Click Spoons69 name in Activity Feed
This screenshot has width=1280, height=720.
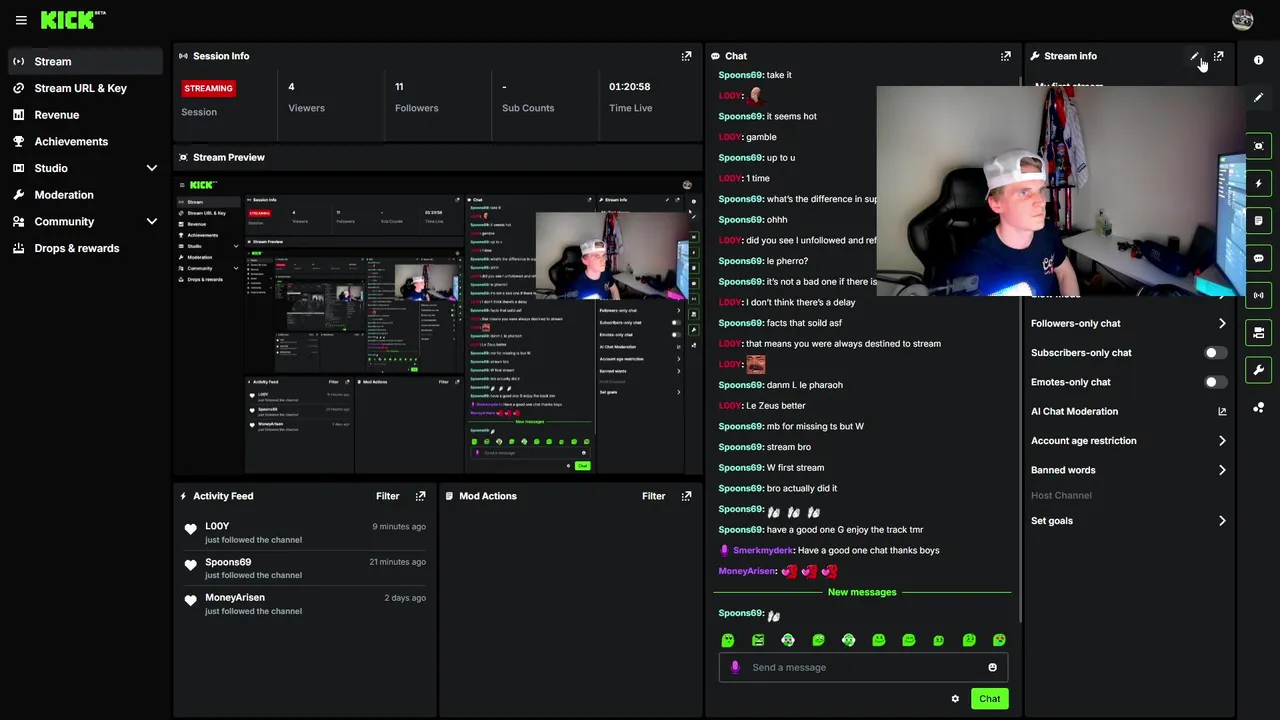coord(228,562)
